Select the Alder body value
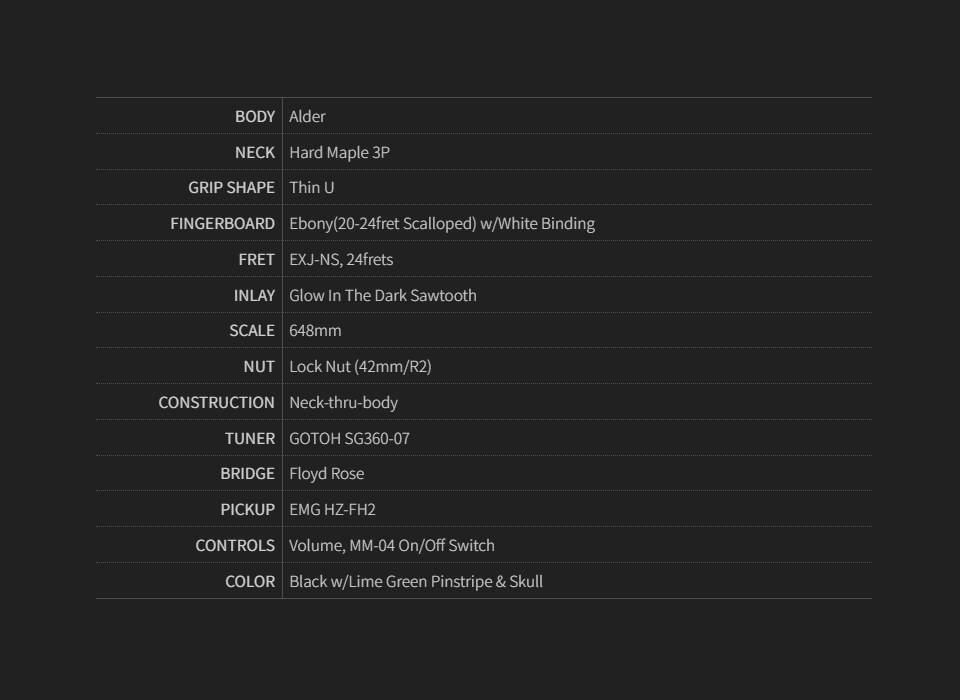960x700 pixels. coord(307,116)
